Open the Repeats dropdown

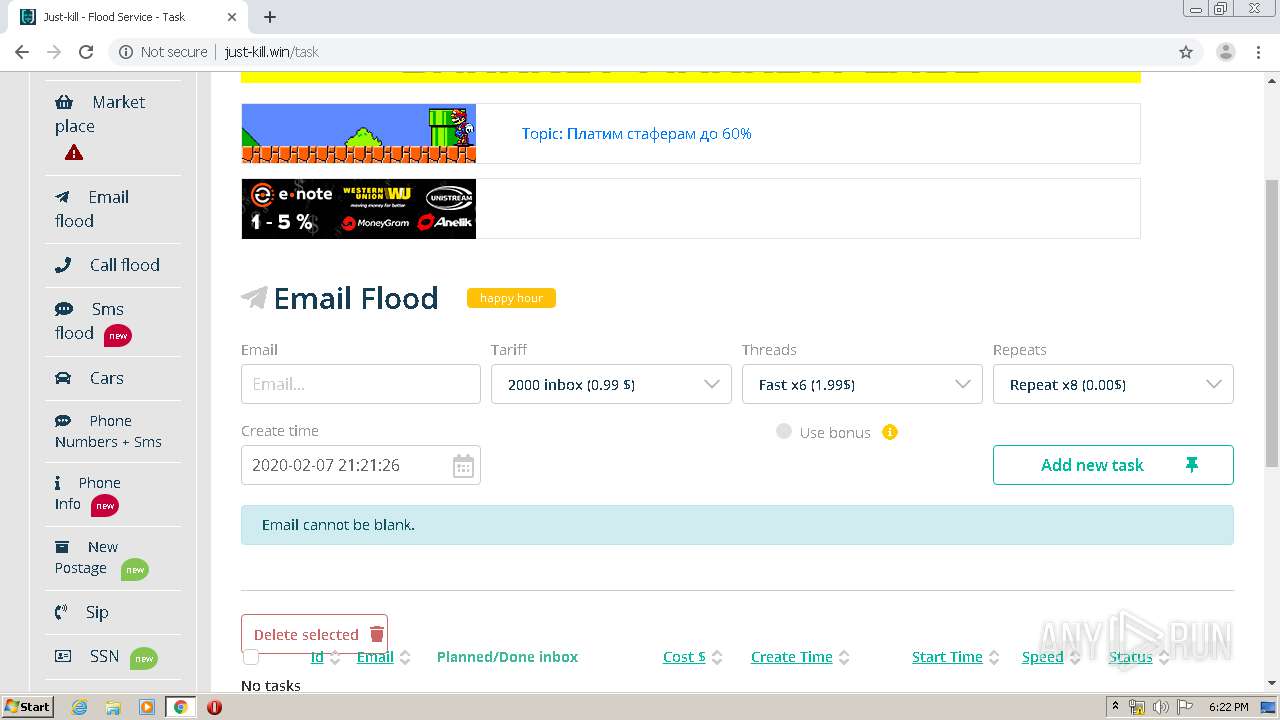(1113, 384)
